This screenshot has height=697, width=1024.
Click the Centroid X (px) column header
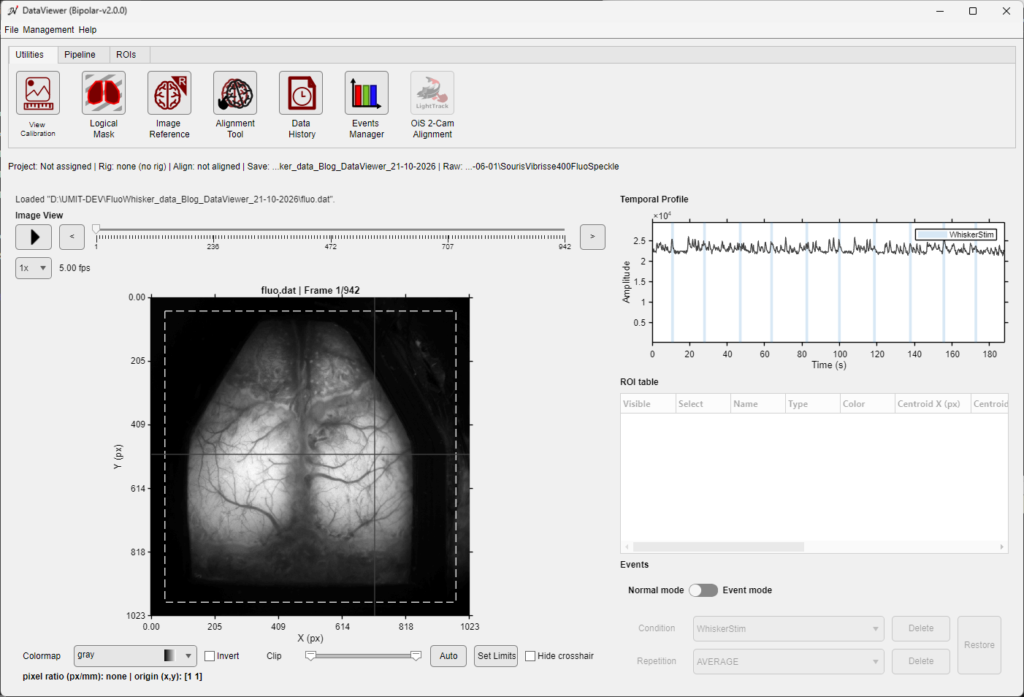[x=933, y=404]
